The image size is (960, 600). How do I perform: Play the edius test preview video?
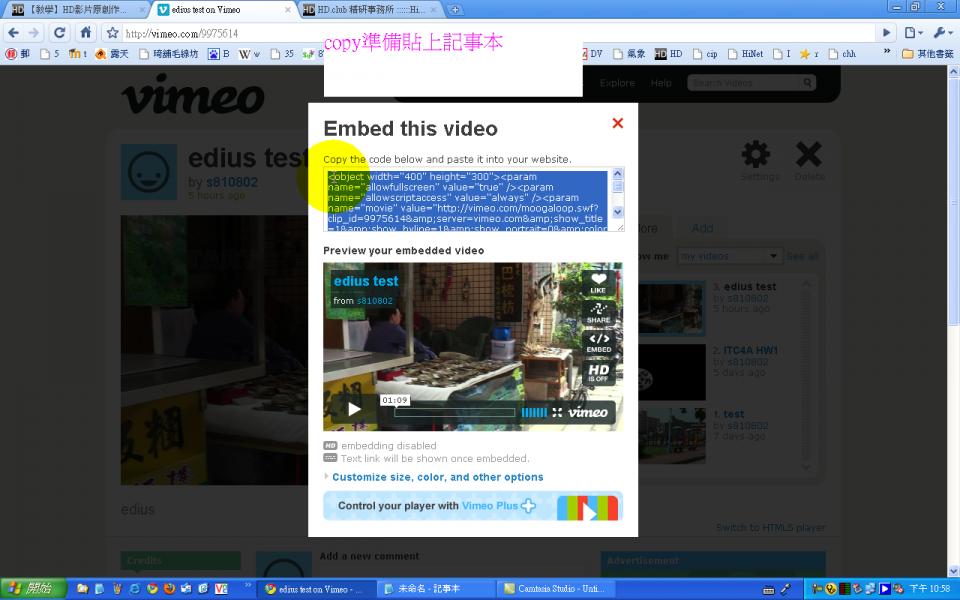[354, 410]
